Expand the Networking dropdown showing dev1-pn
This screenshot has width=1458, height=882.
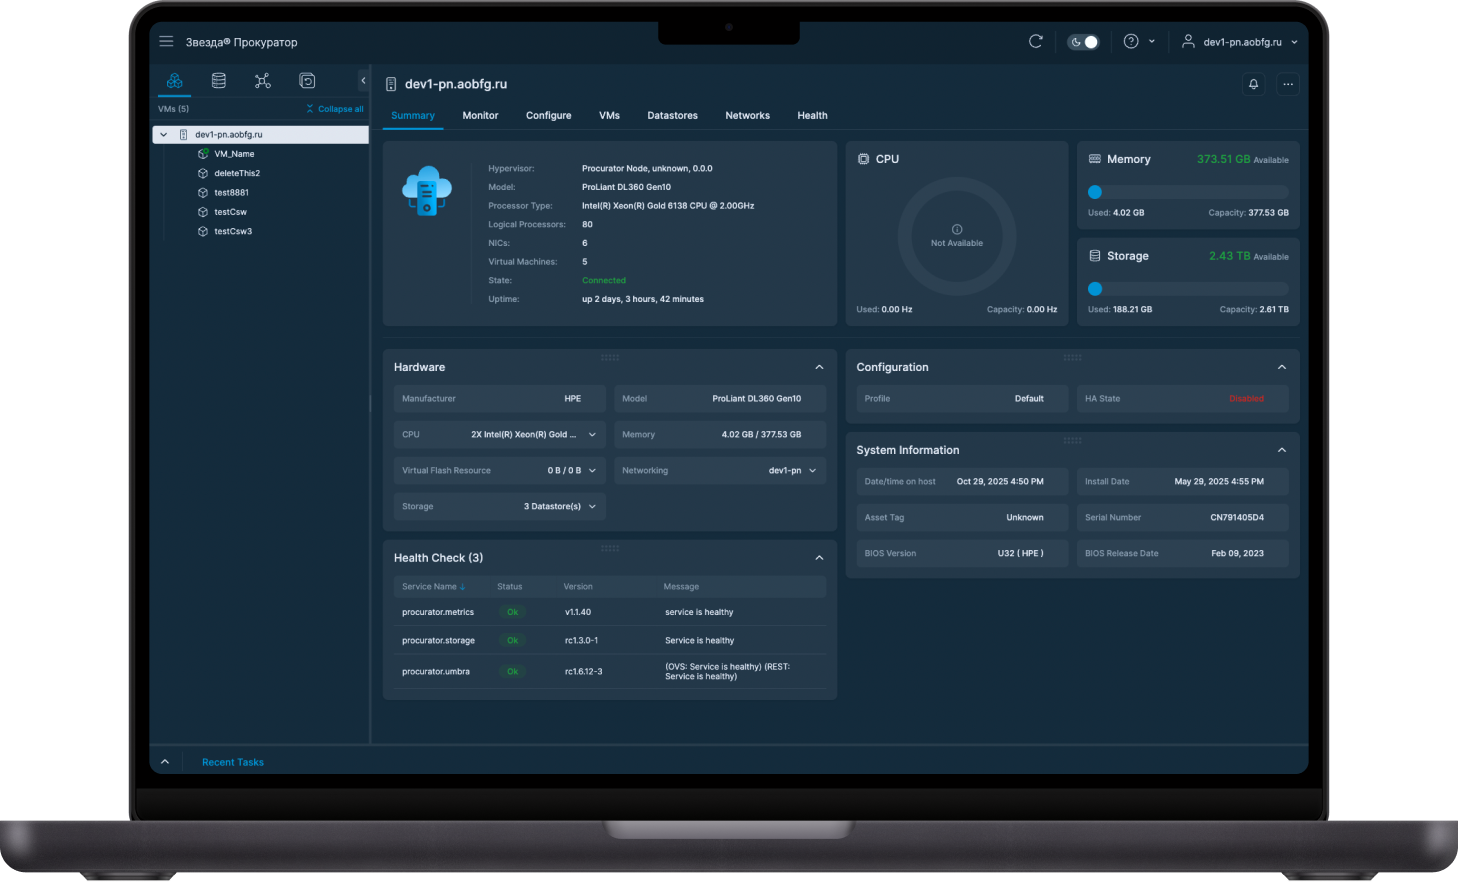(x=814, y=470)
